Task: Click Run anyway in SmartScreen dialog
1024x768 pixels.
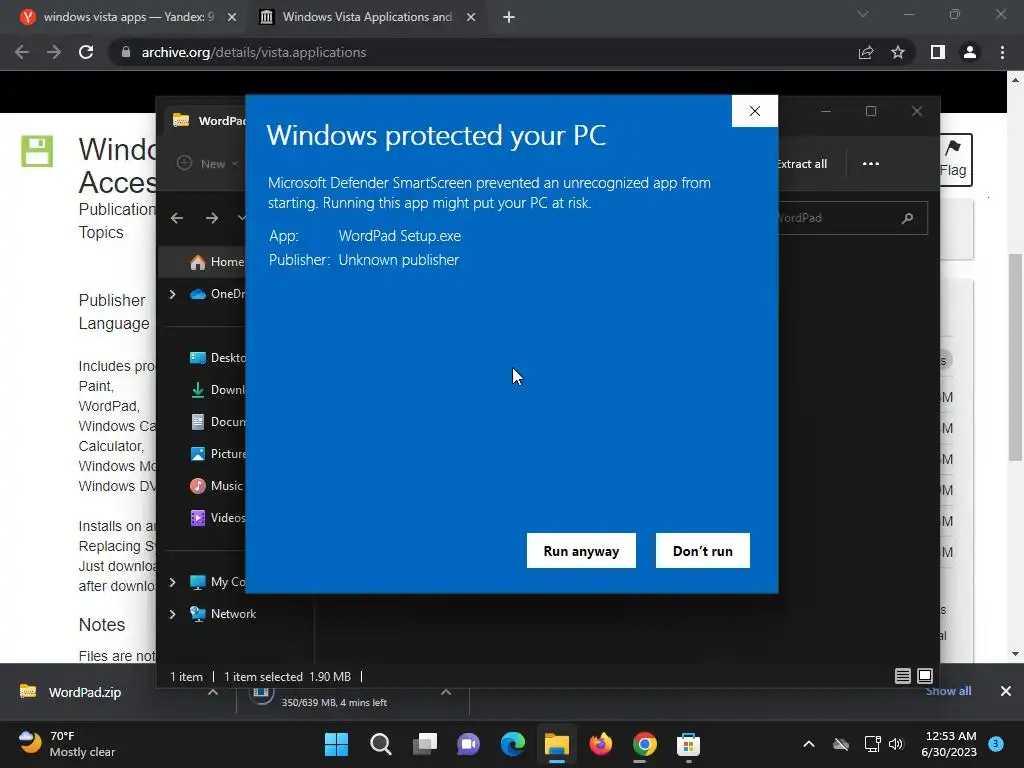Action: (x=581, y=551)
